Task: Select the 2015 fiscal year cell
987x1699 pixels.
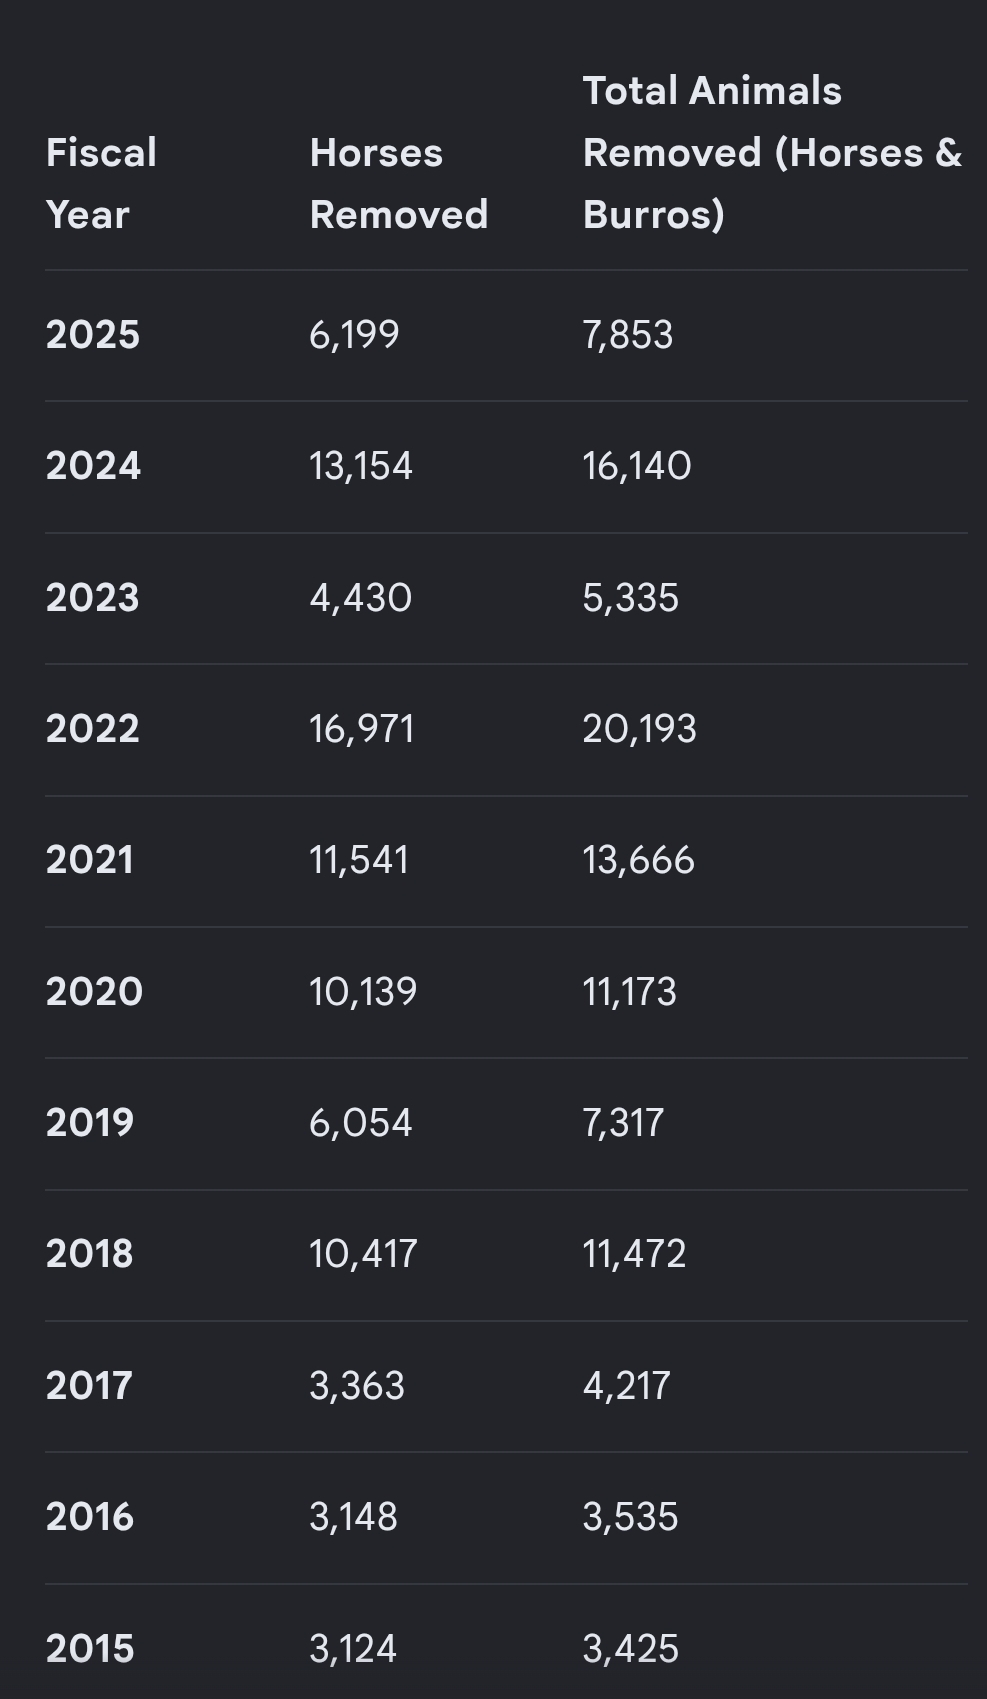Action: coord(90,1649)
